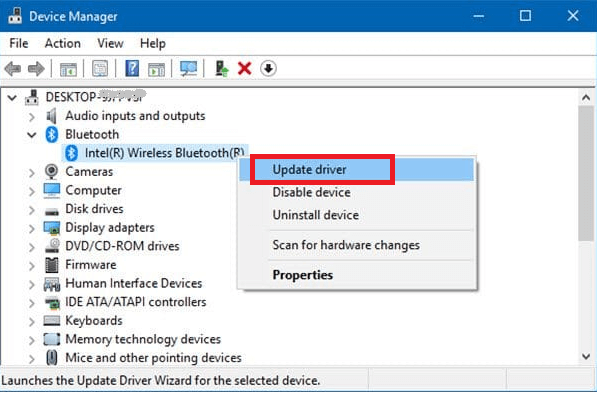This screenshot has height=393, width=597.
Task: Click the Disk drives icon
Action: [x=51, y=211]
